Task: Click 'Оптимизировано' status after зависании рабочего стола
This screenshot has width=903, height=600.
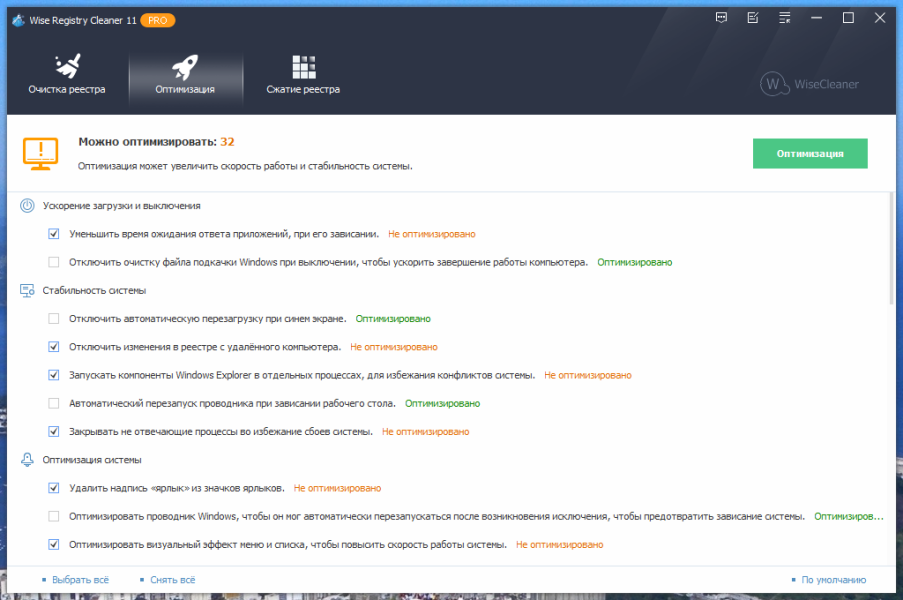Action: [442, 403]
